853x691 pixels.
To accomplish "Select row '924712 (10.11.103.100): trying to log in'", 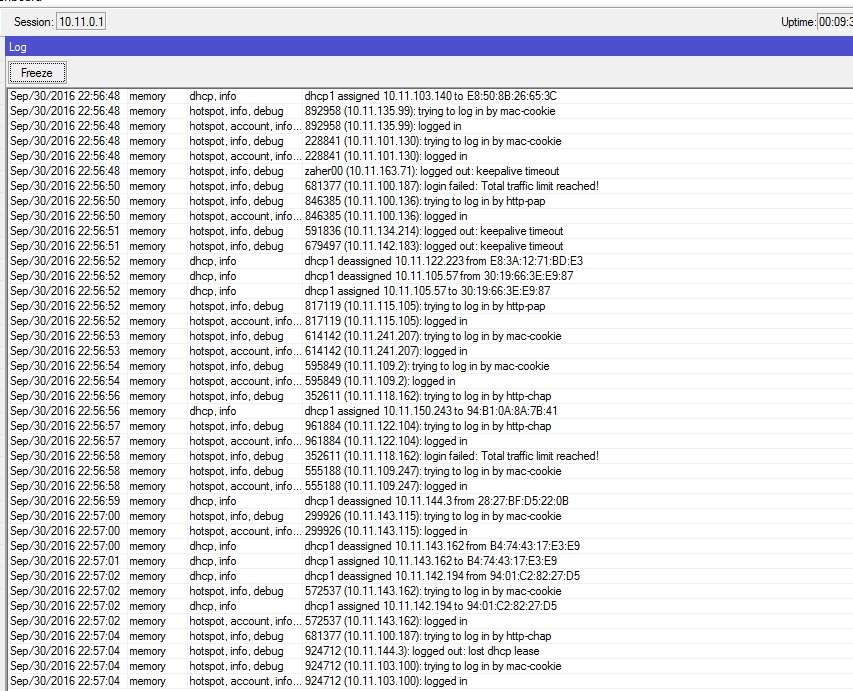I will click(430, 667).
